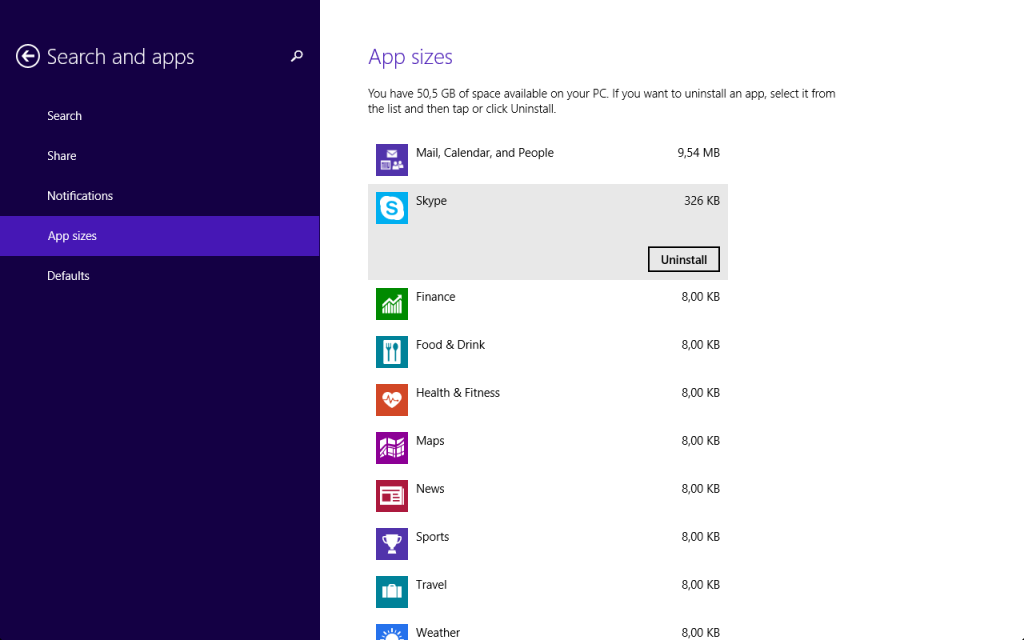Select the Weather sun icon
The height and width of the screenshot is (640, 1024).
392,632
